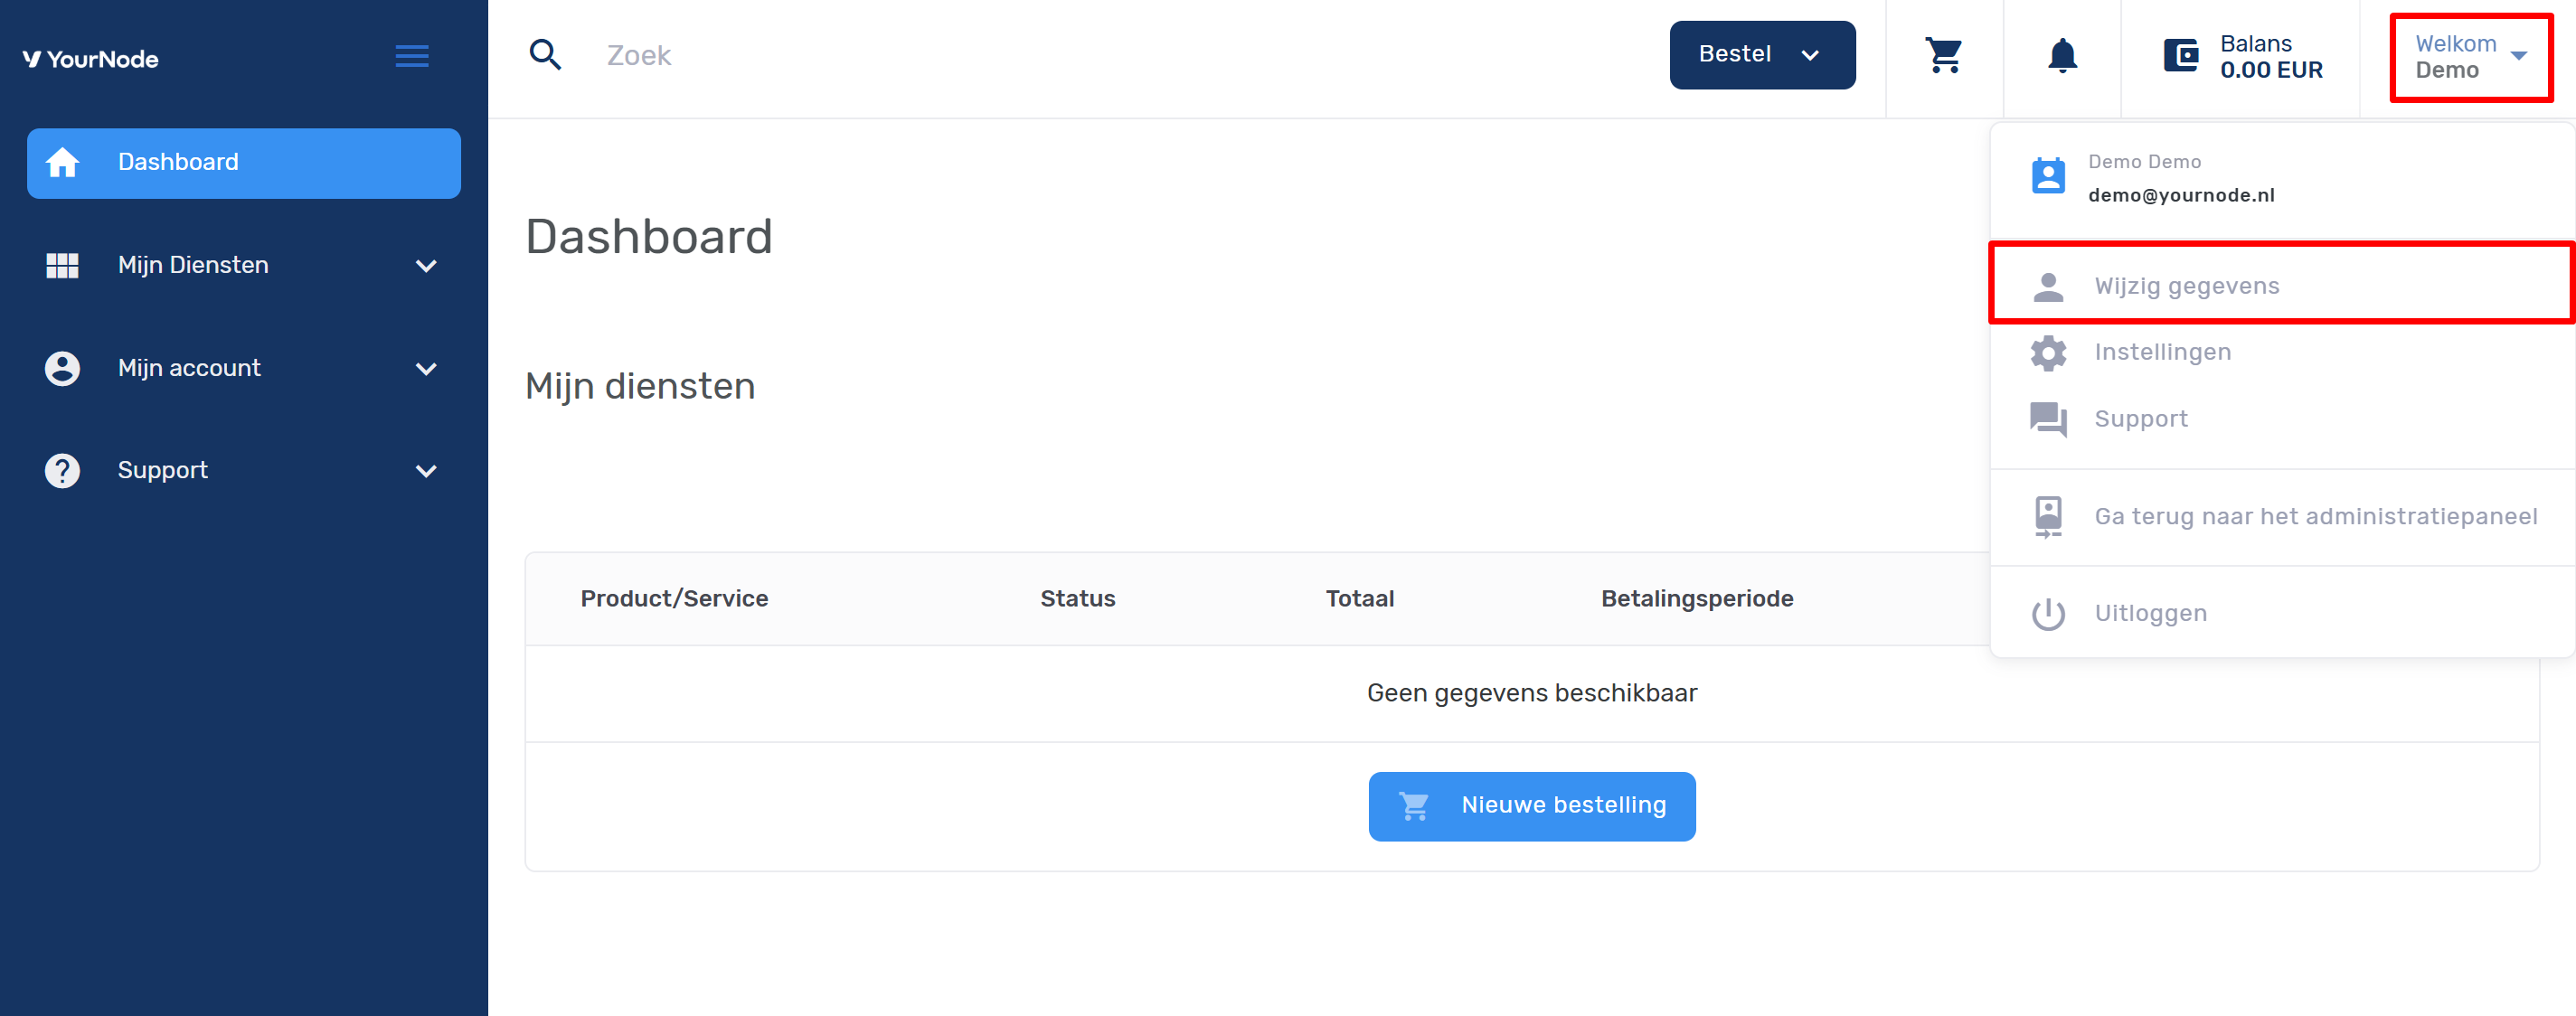Screen dimensions: 2576x1016
Task: Click the Mijn Diensten grid icon
Action: coord(62,265)
